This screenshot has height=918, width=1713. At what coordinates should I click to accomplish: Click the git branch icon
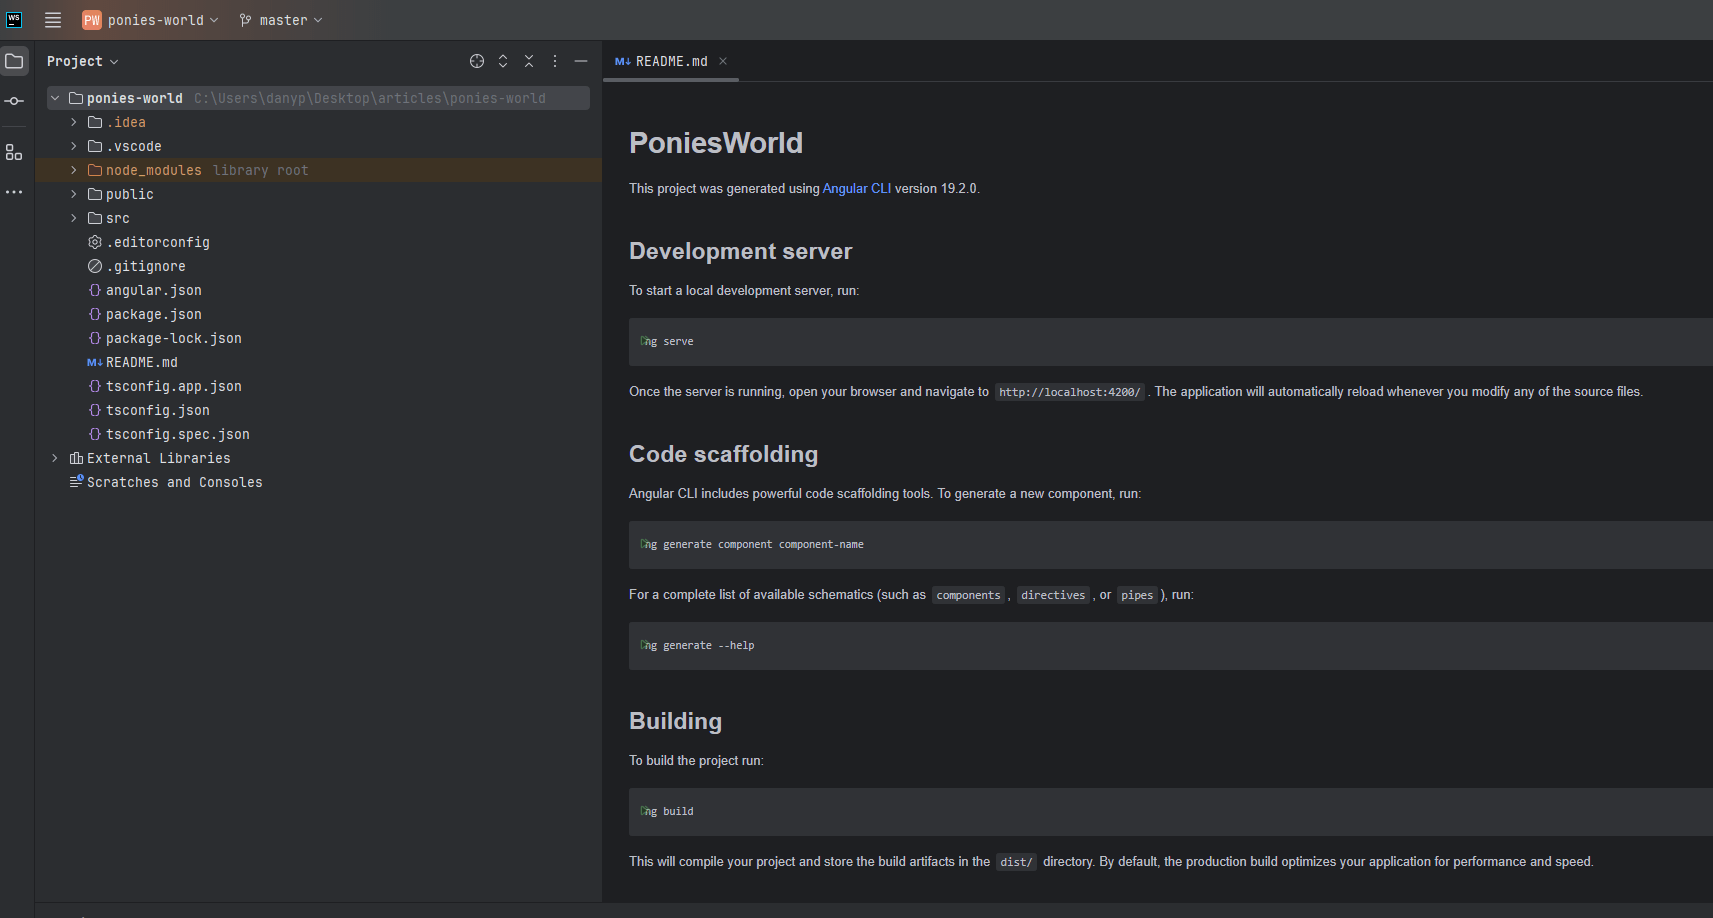coord(246,20)
